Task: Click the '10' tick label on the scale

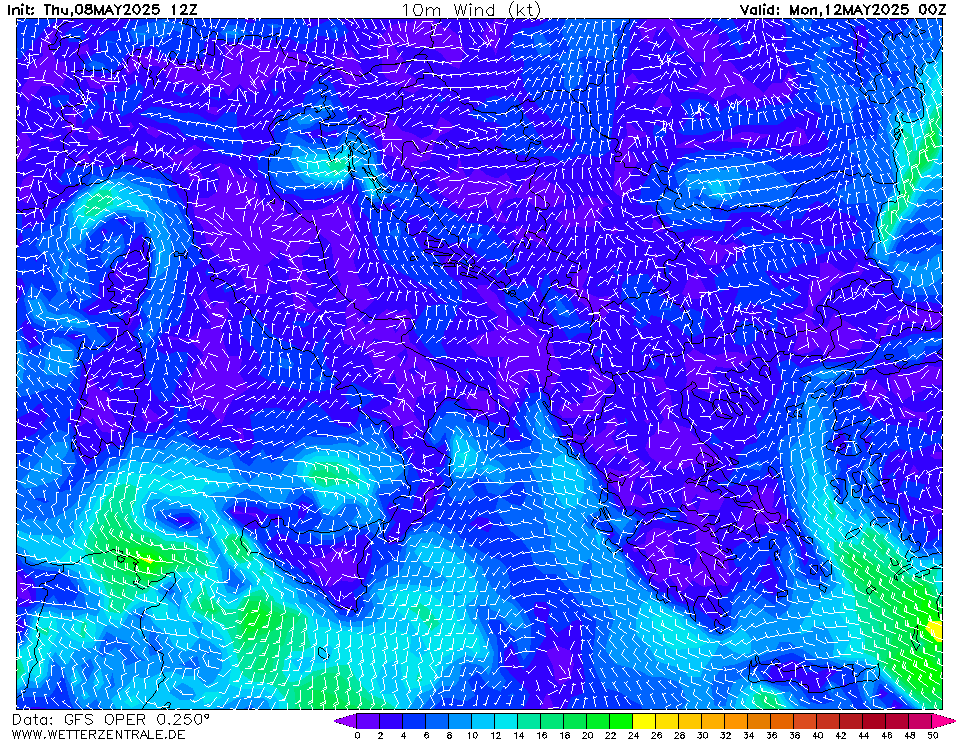Action: click(x=472, y=735)
